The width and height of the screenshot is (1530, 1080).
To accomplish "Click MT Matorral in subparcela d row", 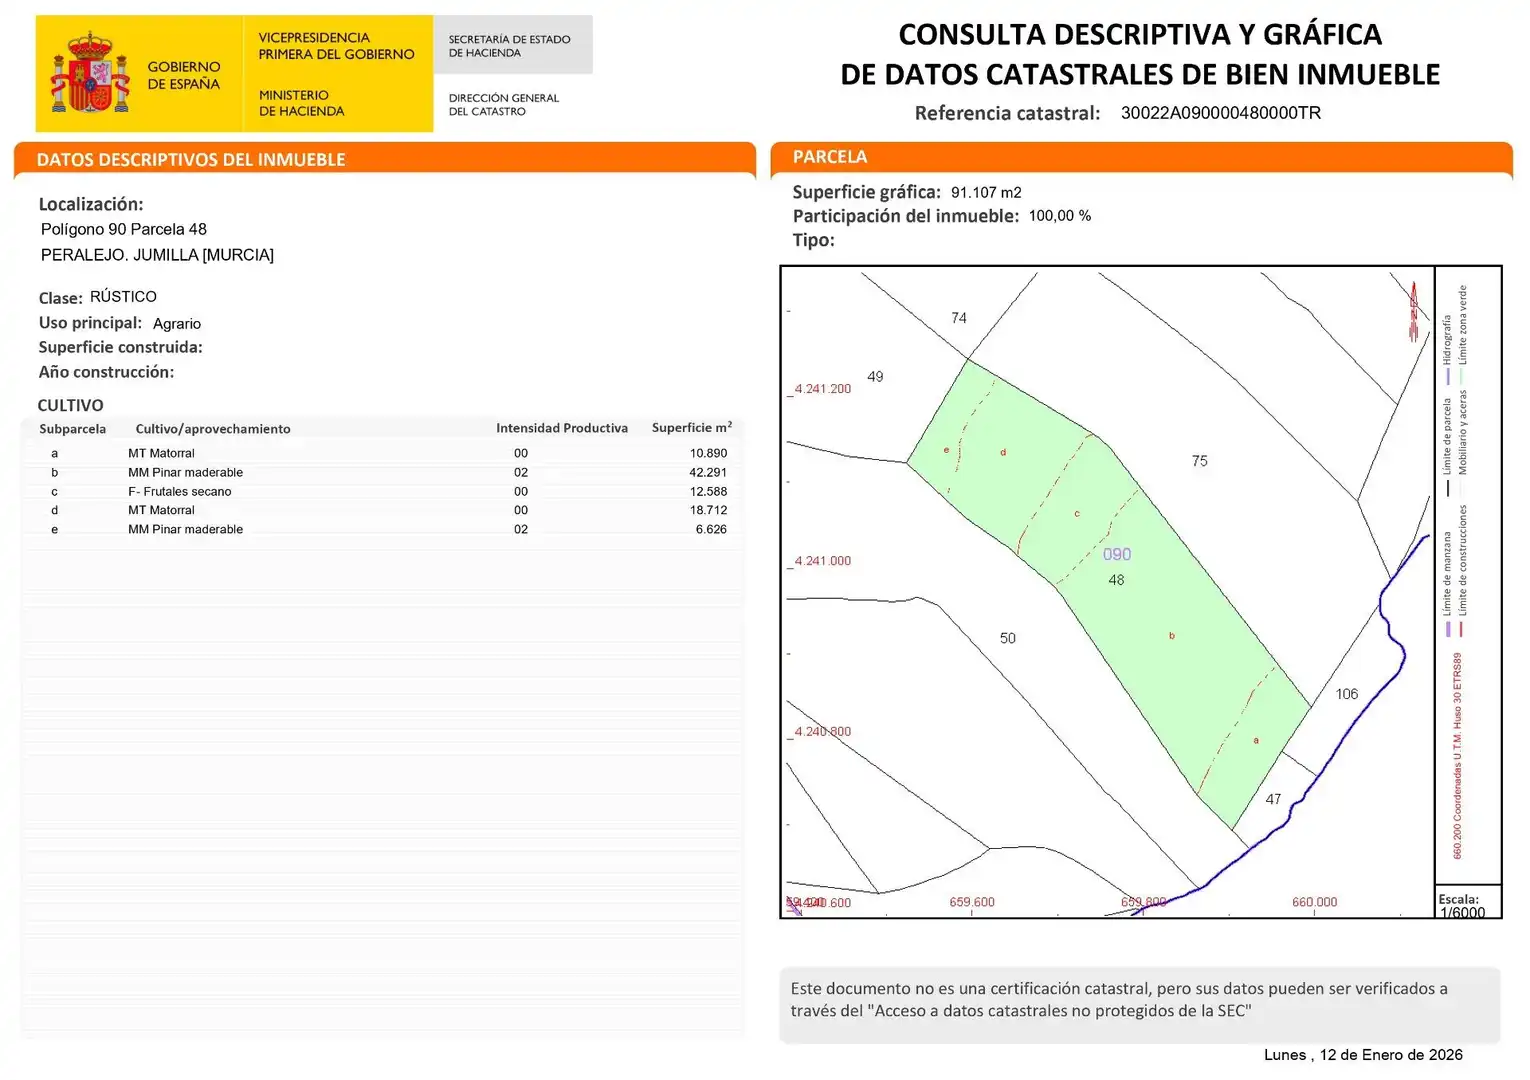I will (161, 510).
